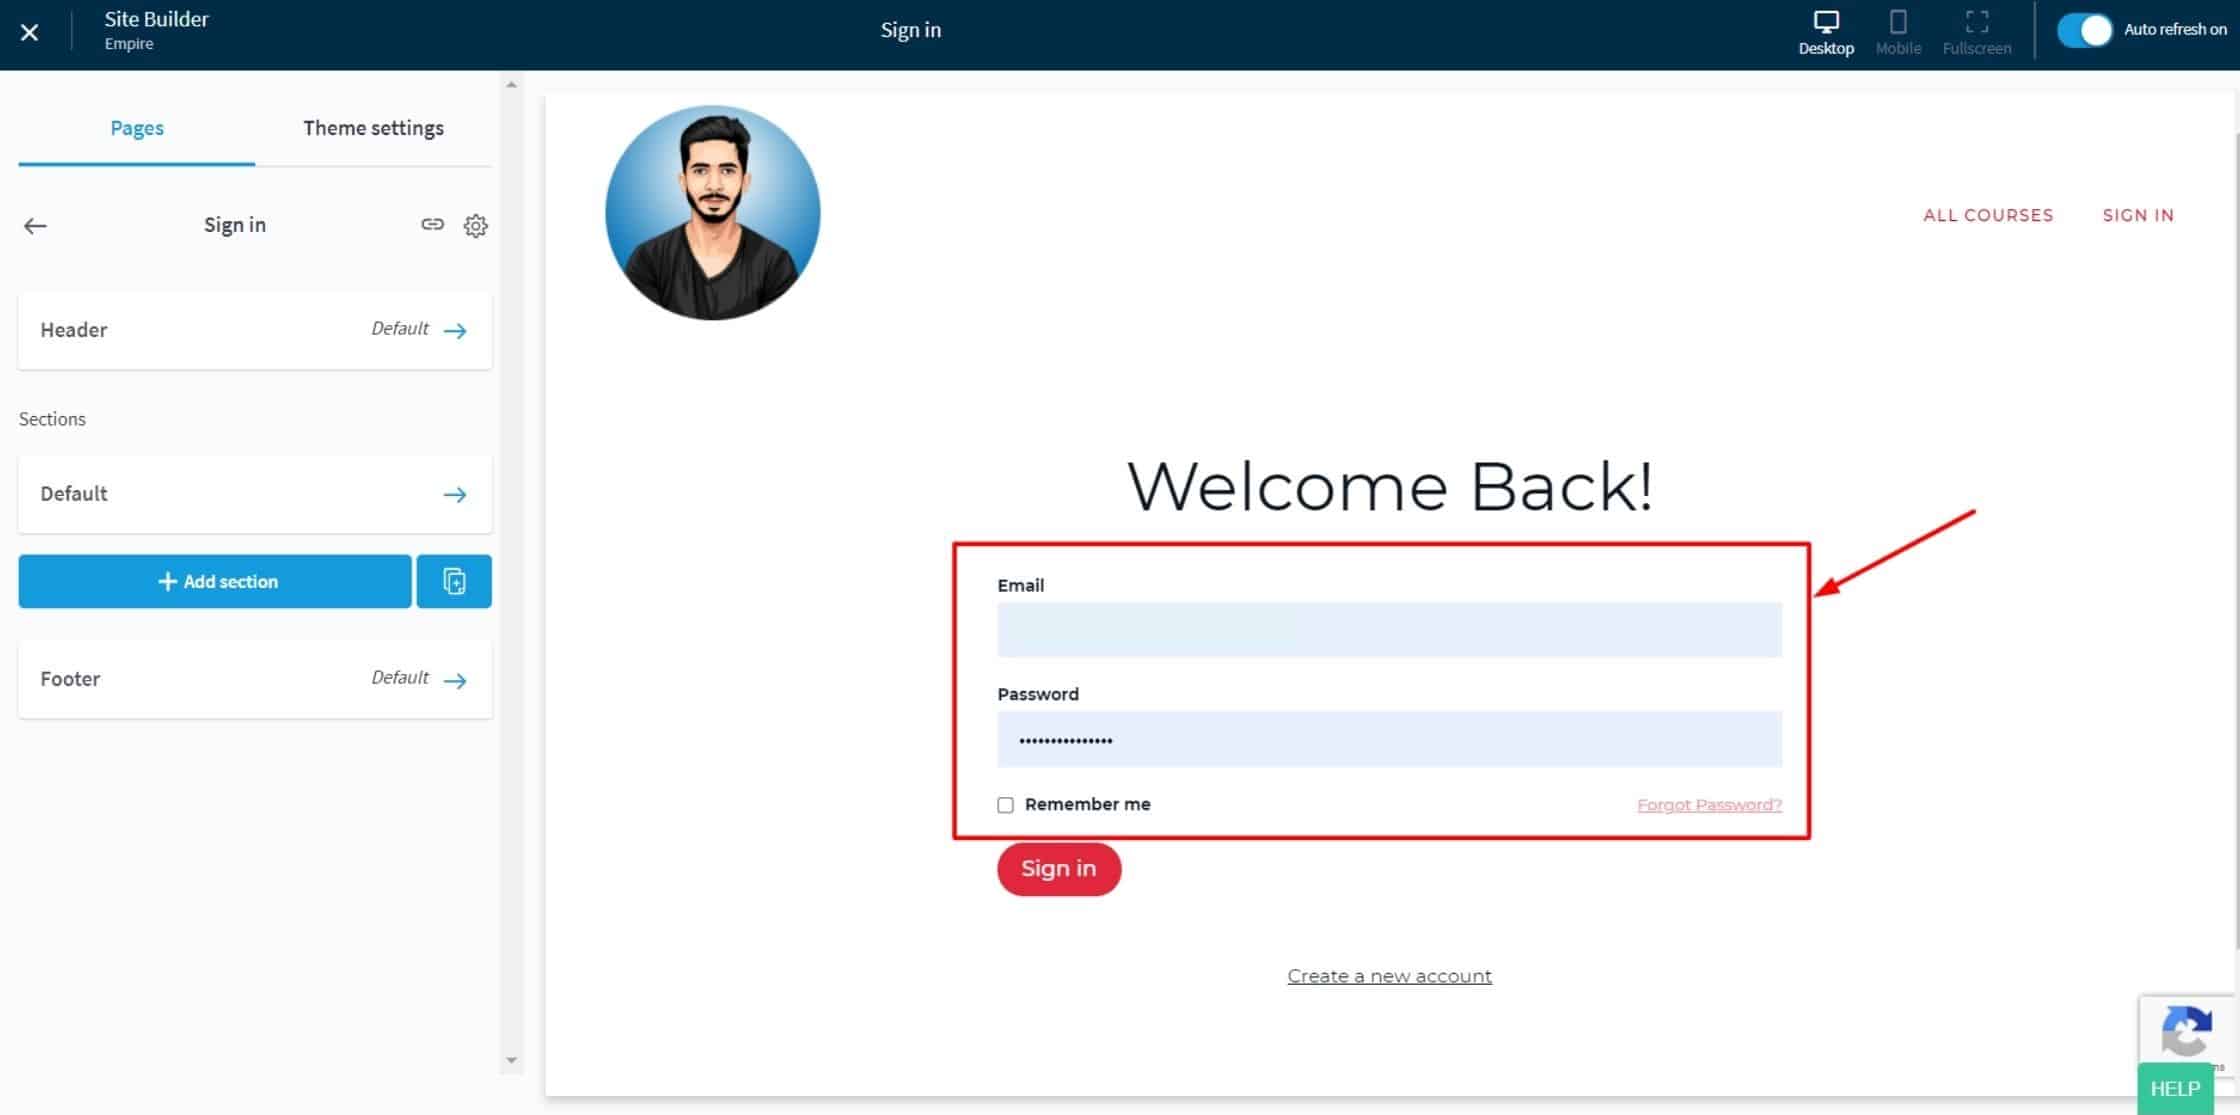Turn off Auto refresh toggle

point(2083,30)
